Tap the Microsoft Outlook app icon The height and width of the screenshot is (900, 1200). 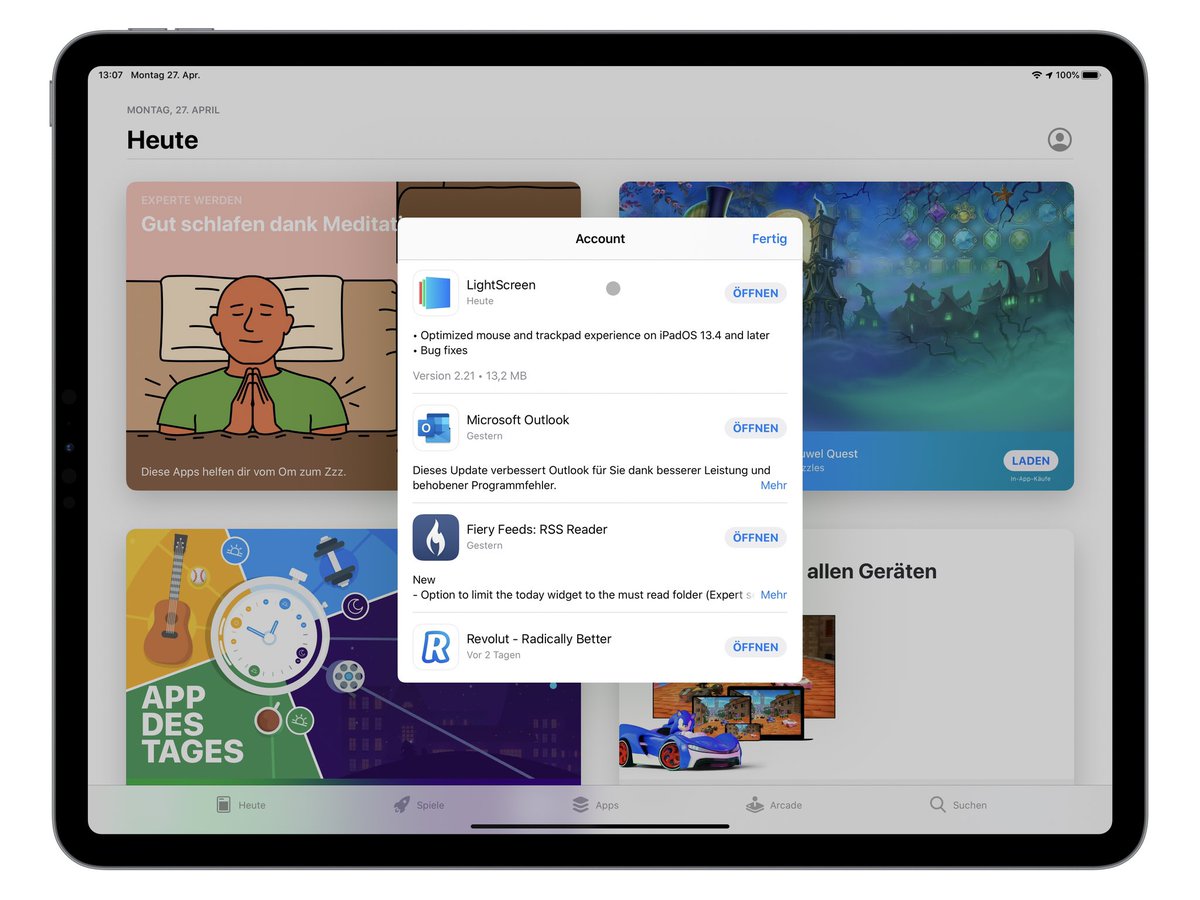436,428
